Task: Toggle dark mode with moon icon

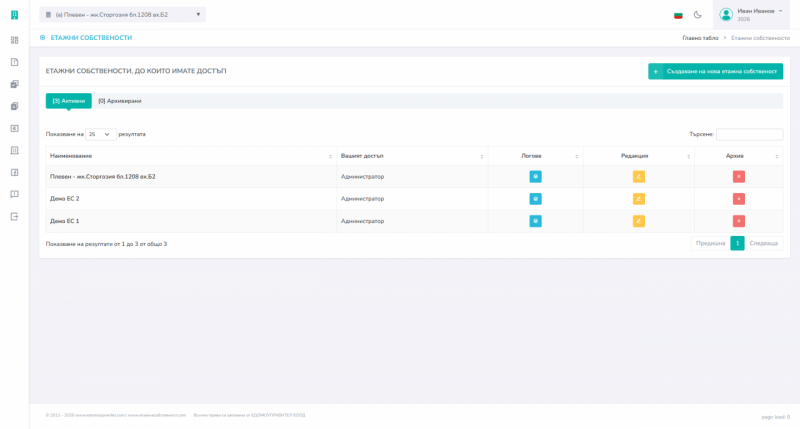Action: coord(697,15)
